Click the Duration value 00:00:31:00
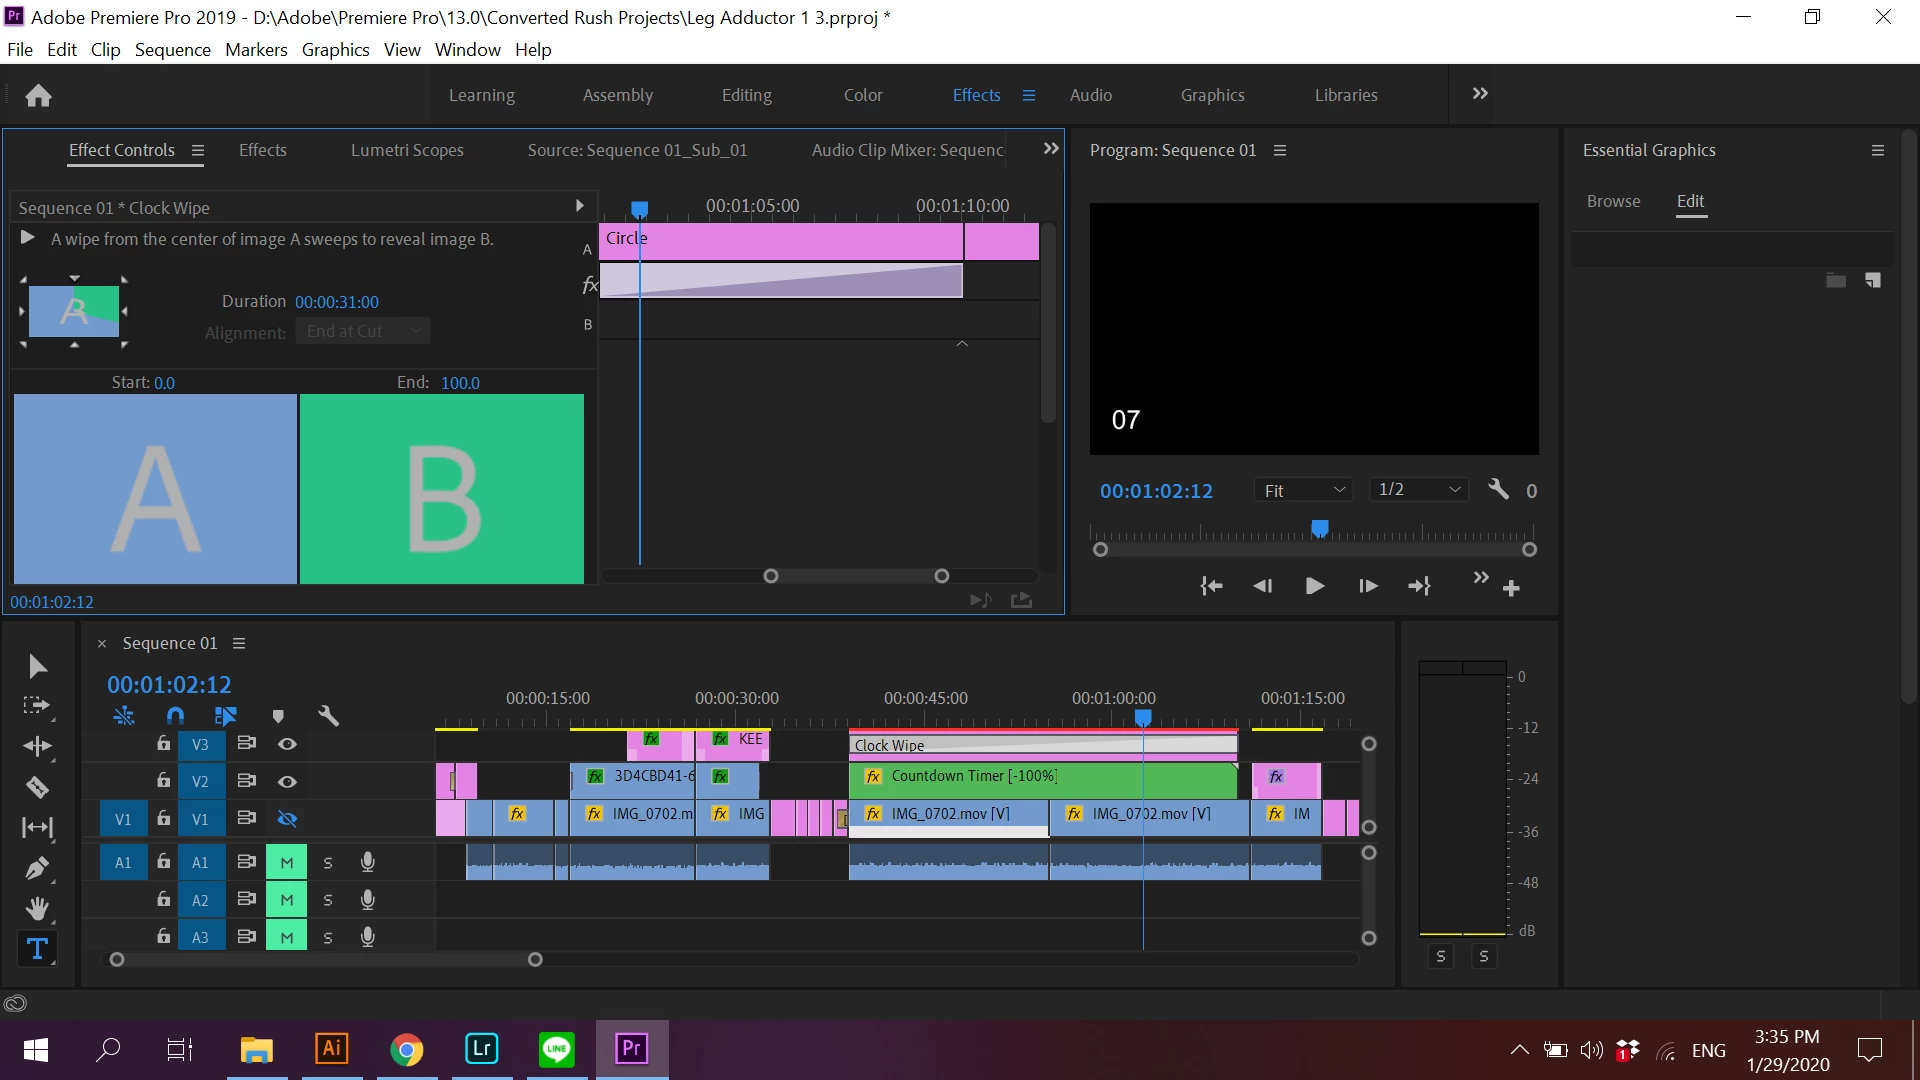This screenshot has height=1080, width=1920. pyautogui.click(x=337, y=302)
